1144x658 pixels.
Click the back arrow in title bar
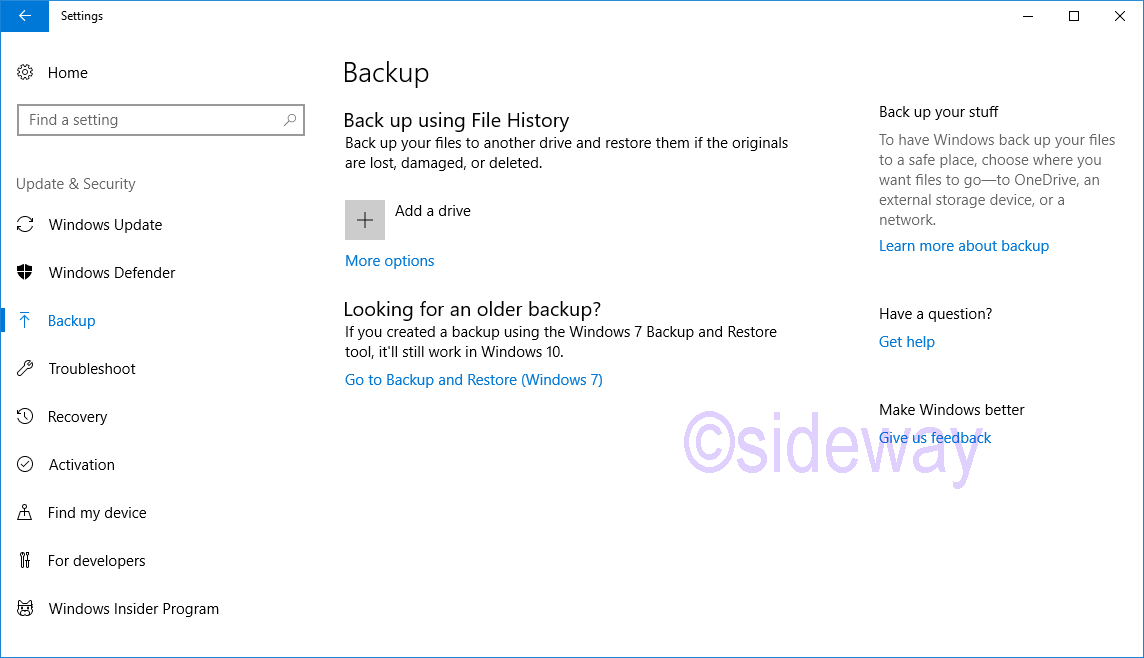tap(24, 16)
